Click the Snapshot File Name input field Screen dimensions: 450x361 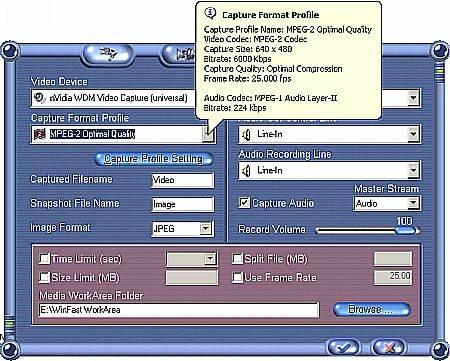pyautogui.click(x=182, y=204)
